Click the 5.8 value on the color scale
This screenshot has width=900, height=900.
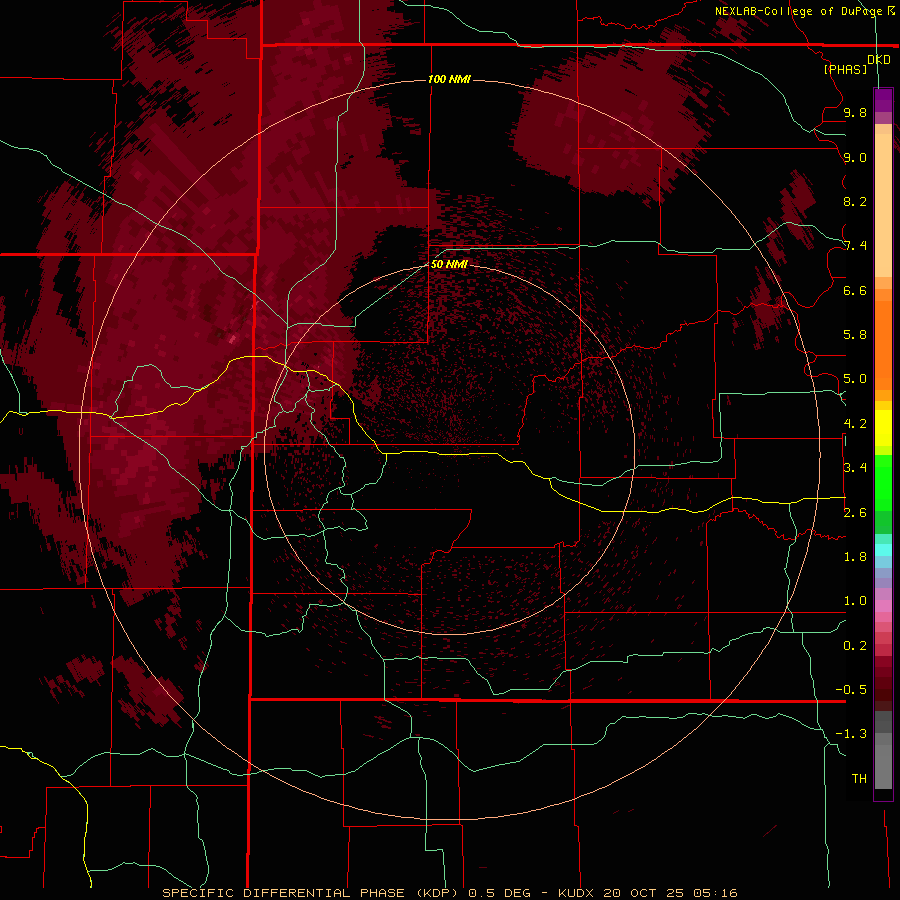[855, 335]
